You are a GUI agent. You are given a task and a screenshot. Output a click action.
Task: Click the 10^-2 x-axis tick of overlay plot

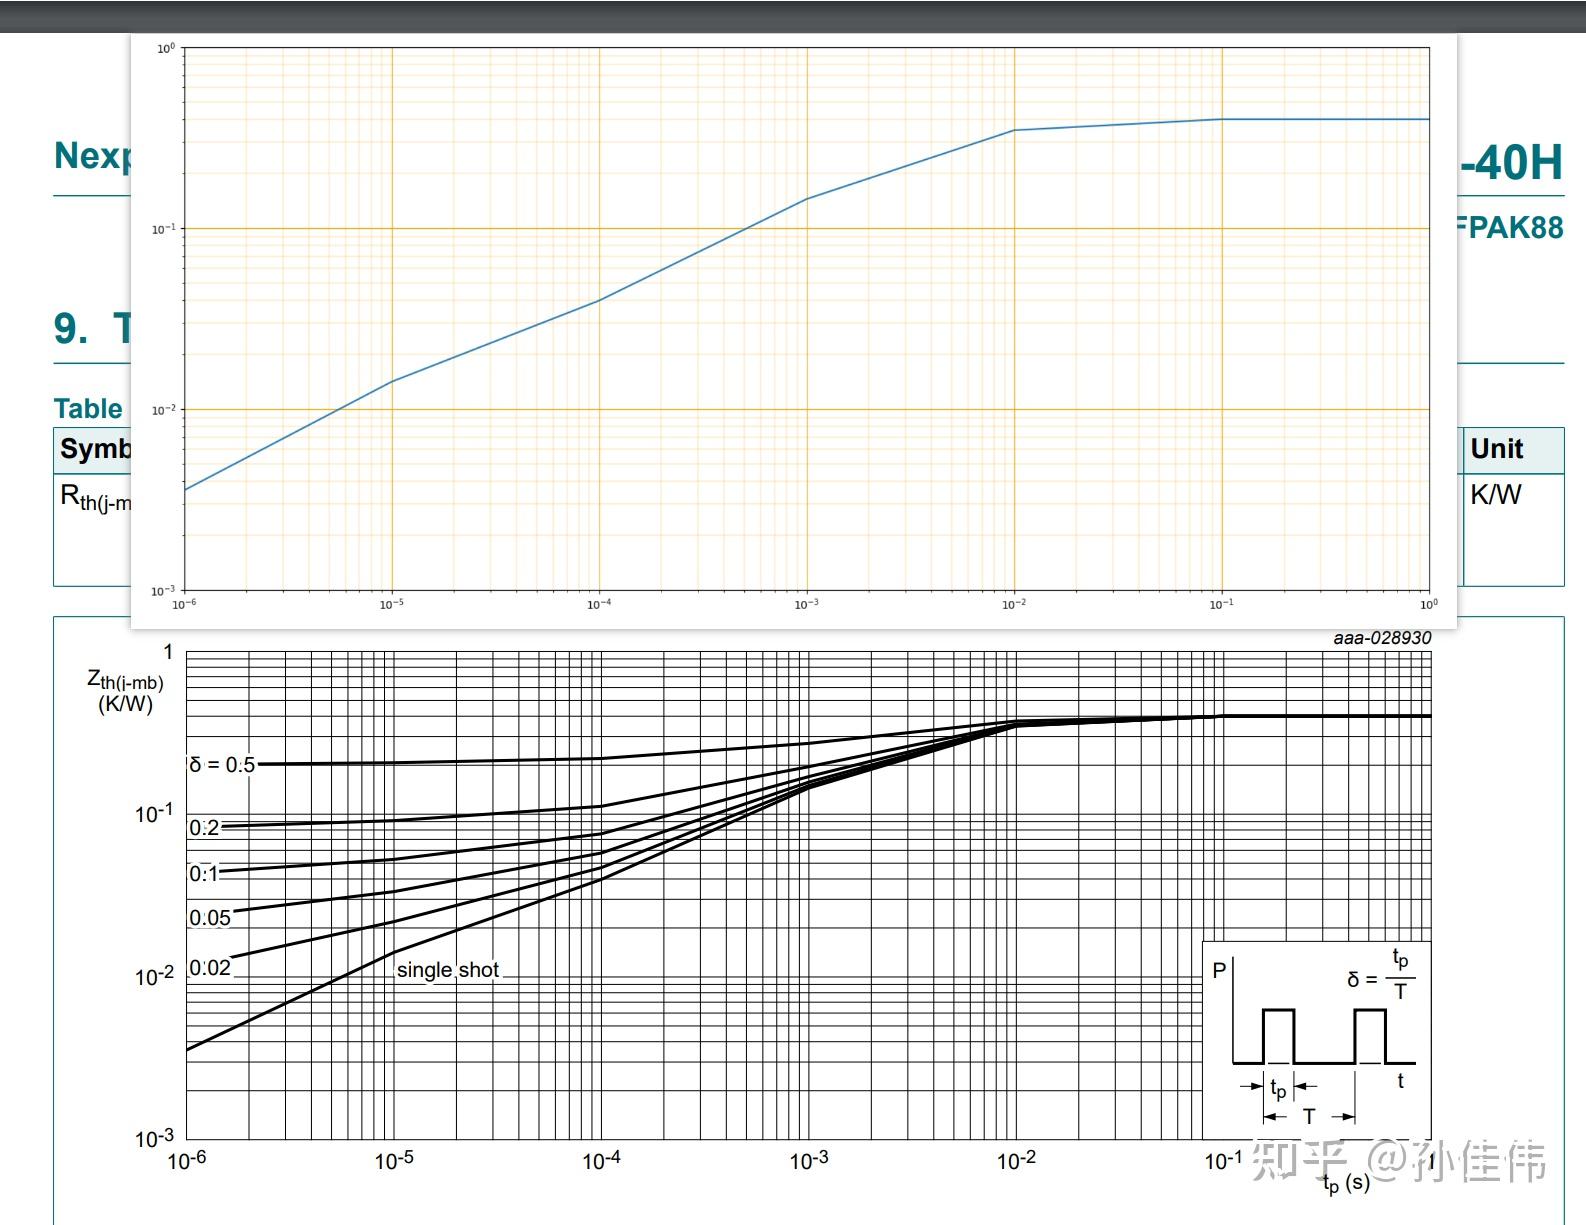click(x=1014, y=604)
